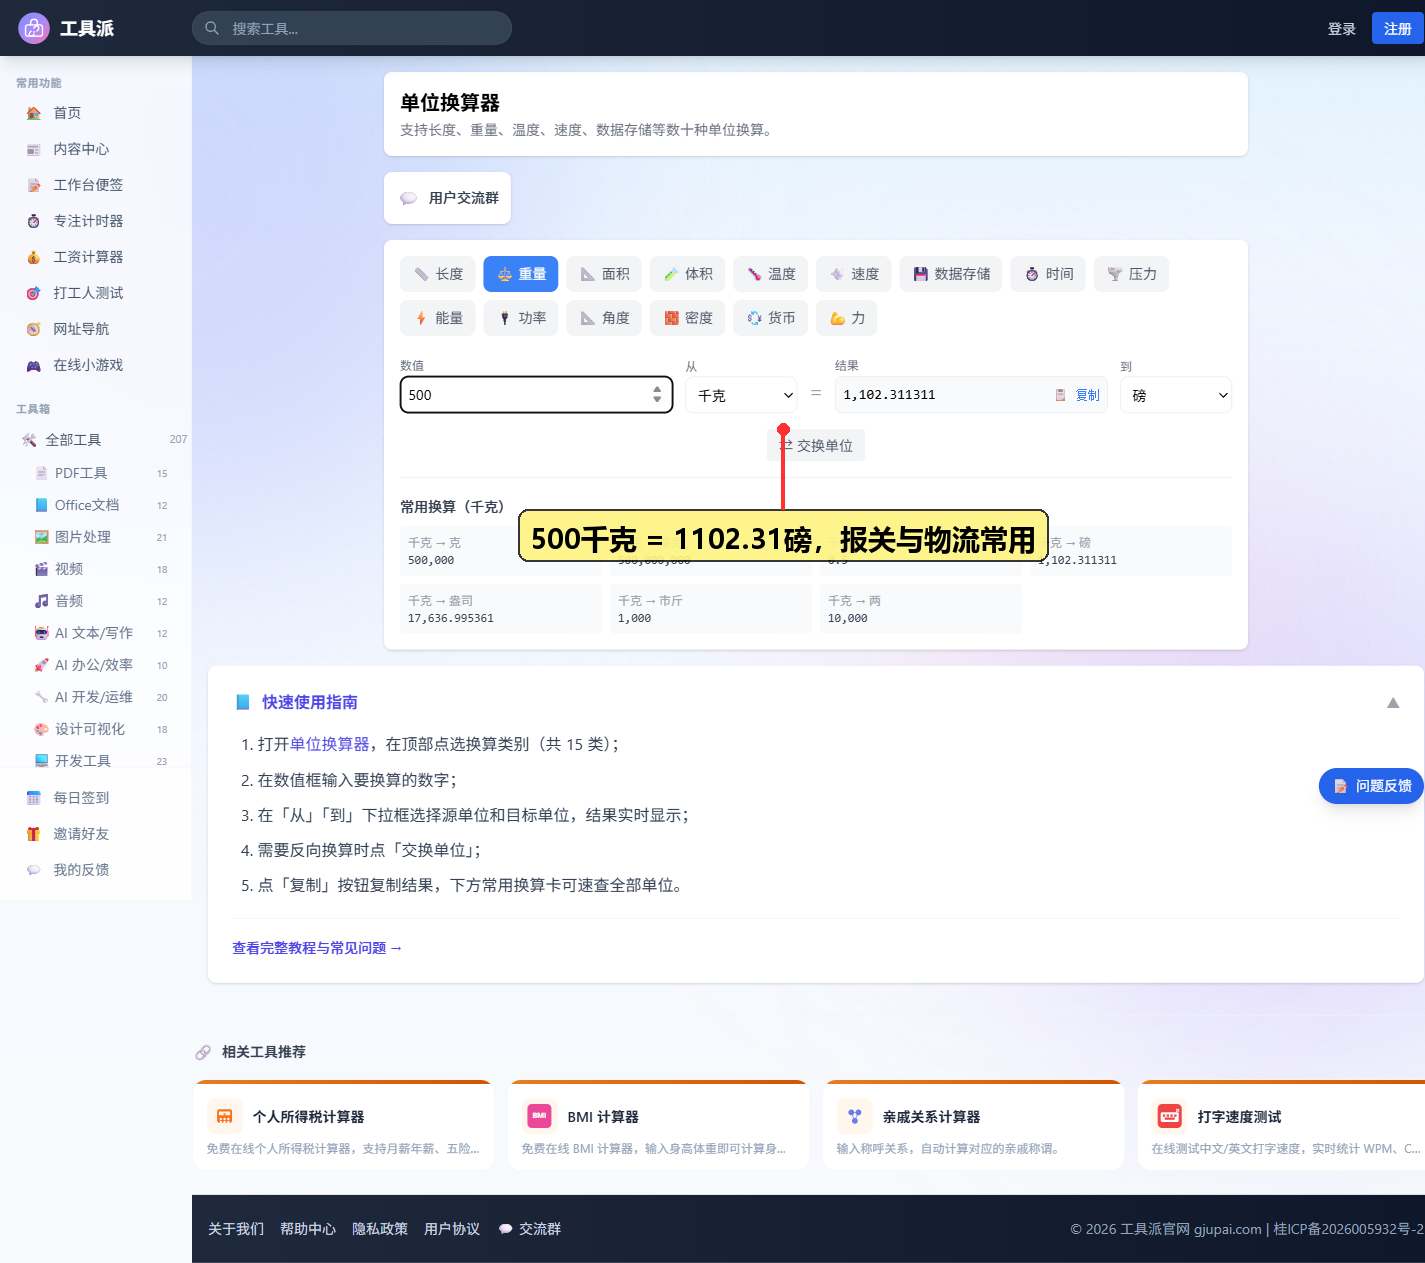This screenshot has height=1263, width=1425.
Task: Click the 千克→盎司 conversion card
Action: click(x=501, y=609)
